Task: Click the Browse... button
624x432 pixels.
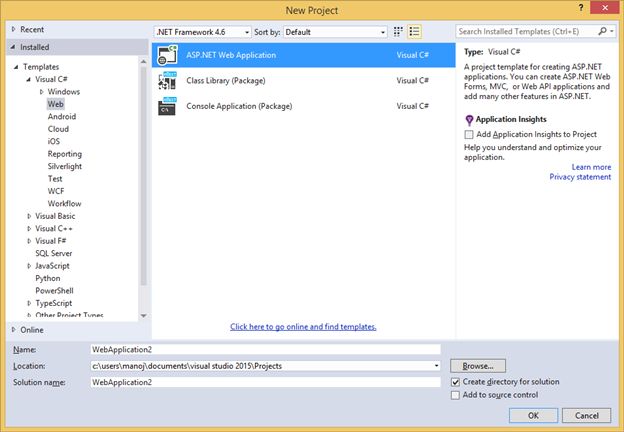Action: 478,366
